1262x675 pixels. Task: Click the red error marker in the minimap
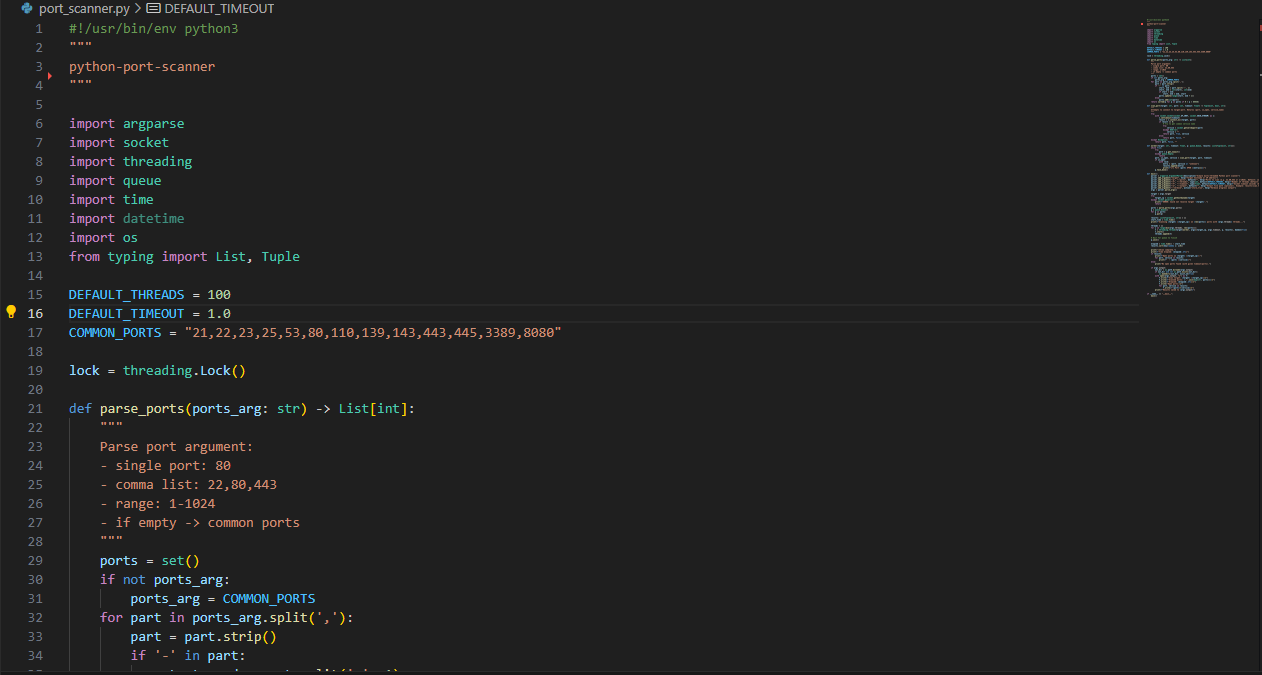1142,23
